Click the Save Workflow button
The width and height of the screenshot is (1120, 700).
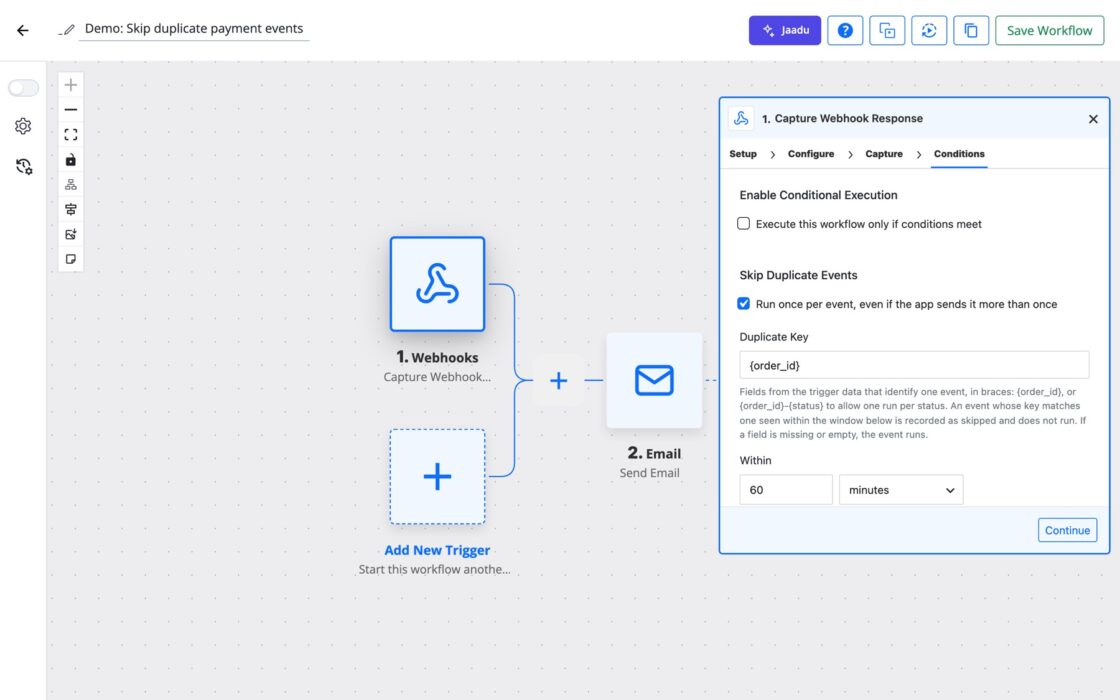[x=1049, y=31]
